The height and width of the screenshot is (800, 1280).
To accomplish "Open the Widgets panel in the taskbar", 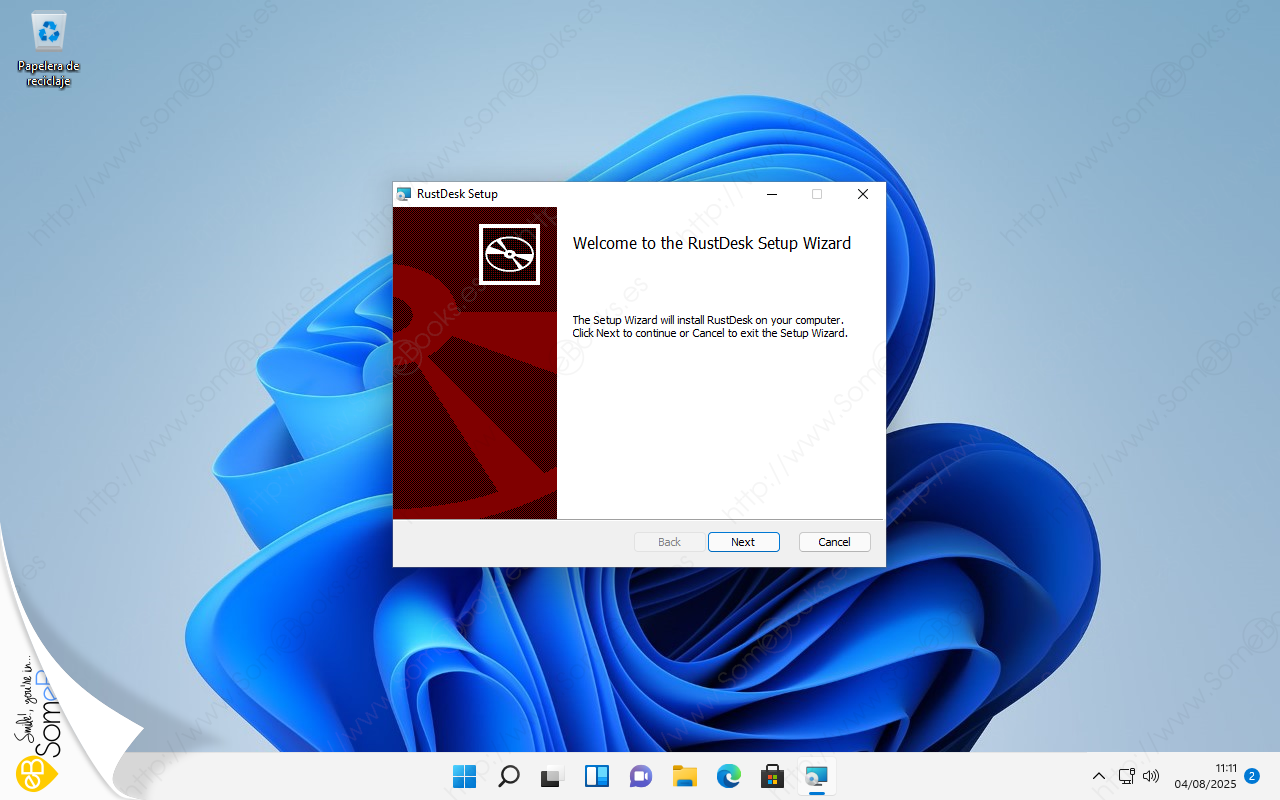I will point(597,776).
